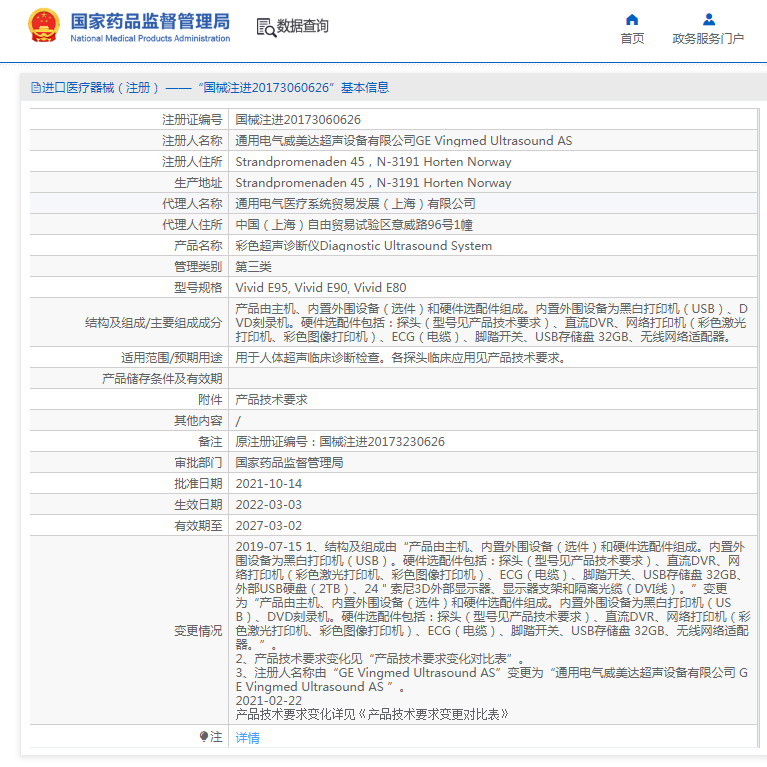Click the 注册人名称 GE Vingmed value cell
Viewport: 767px width, 767px height.
pyautogui.click(x=403, y=141)
